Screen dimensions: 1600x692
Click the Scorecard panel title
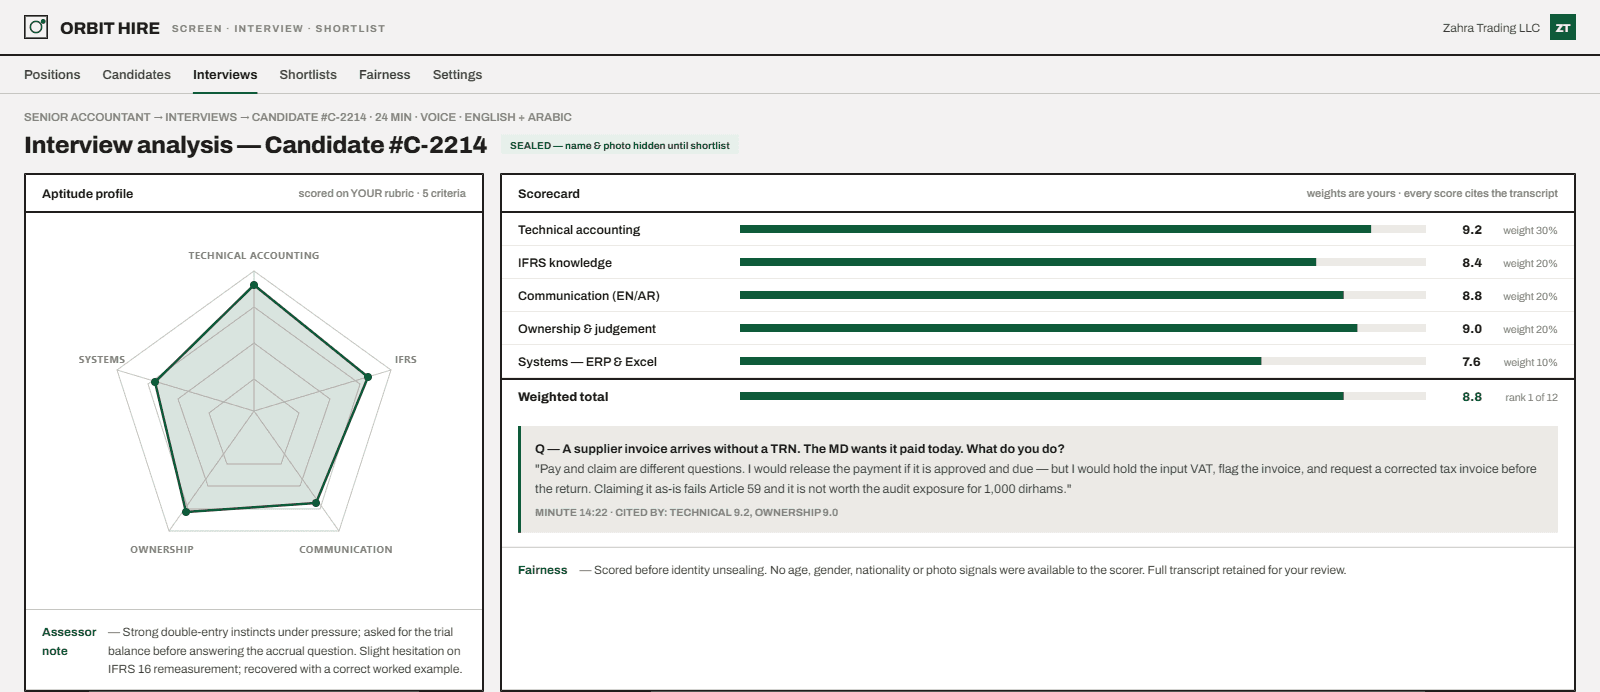click(x=549, y=193)
